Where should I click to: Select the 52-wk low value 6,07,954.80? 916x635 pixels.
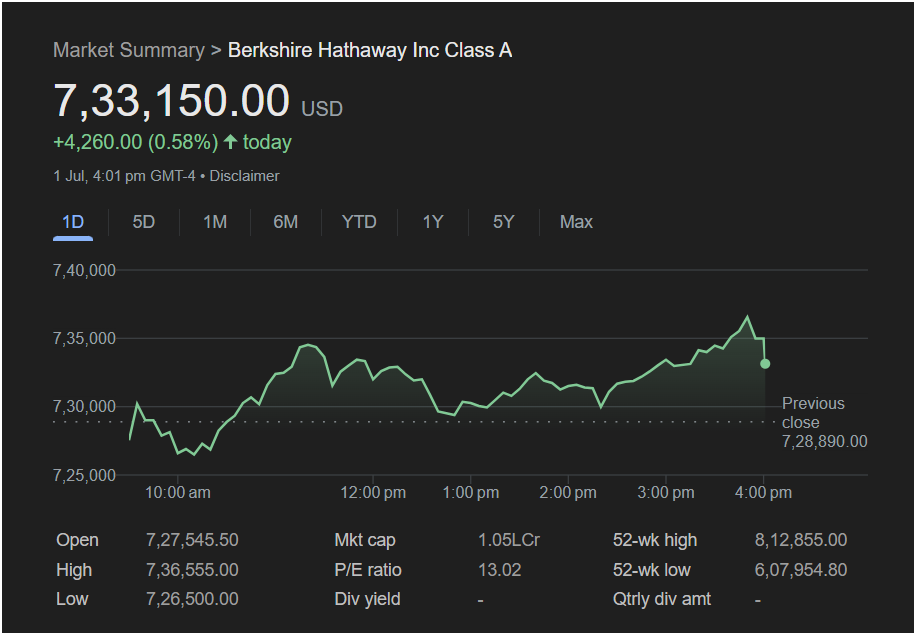(x=801, y=570)
